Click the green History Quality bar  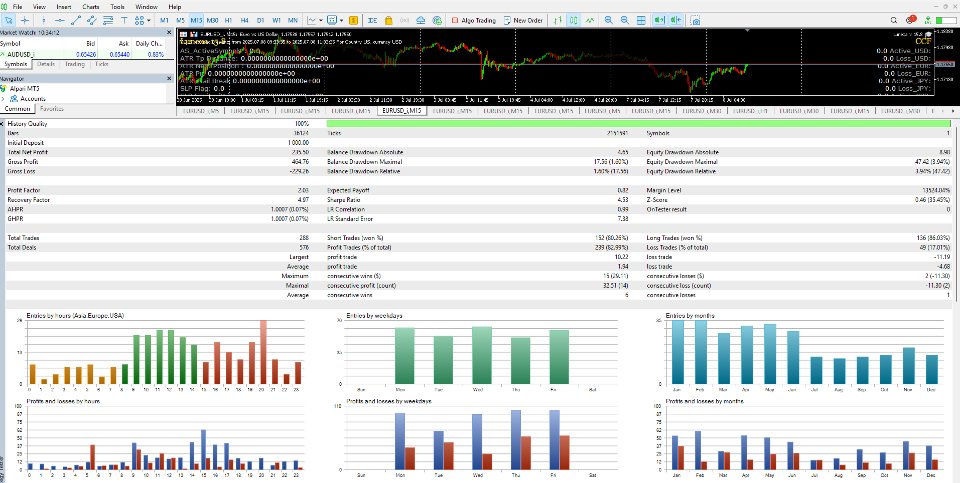[639, 124]
